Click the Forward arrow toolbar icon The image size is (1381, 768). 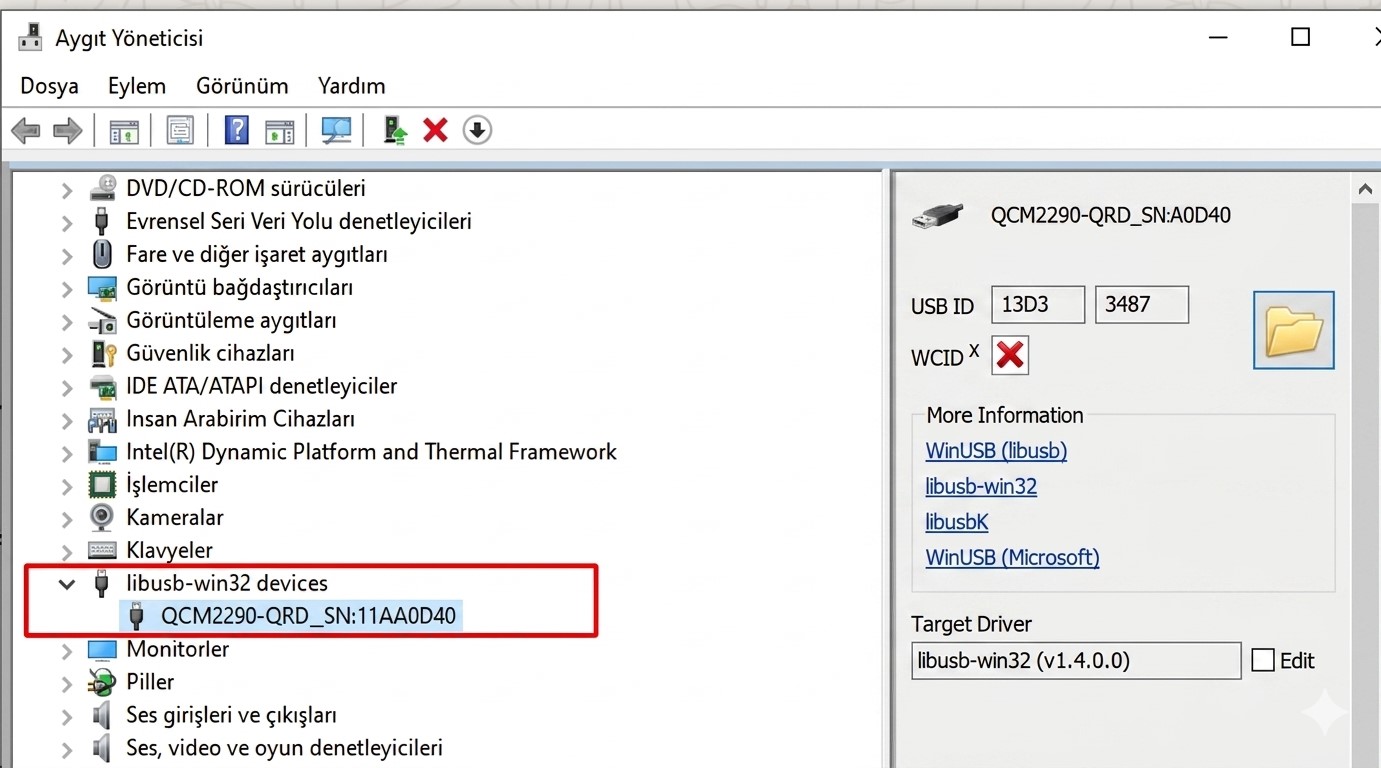click(x=67, y=130)
